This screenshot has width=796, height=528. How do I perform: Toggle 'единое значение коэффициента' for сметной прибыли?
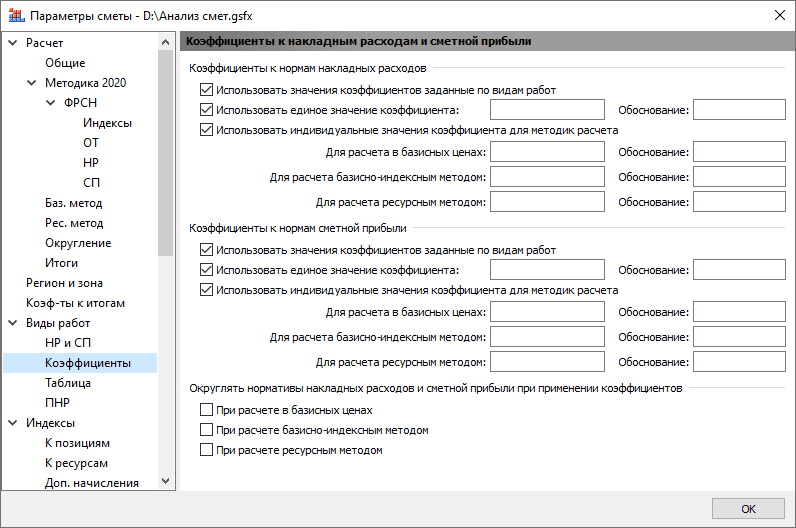pos(206,270)
